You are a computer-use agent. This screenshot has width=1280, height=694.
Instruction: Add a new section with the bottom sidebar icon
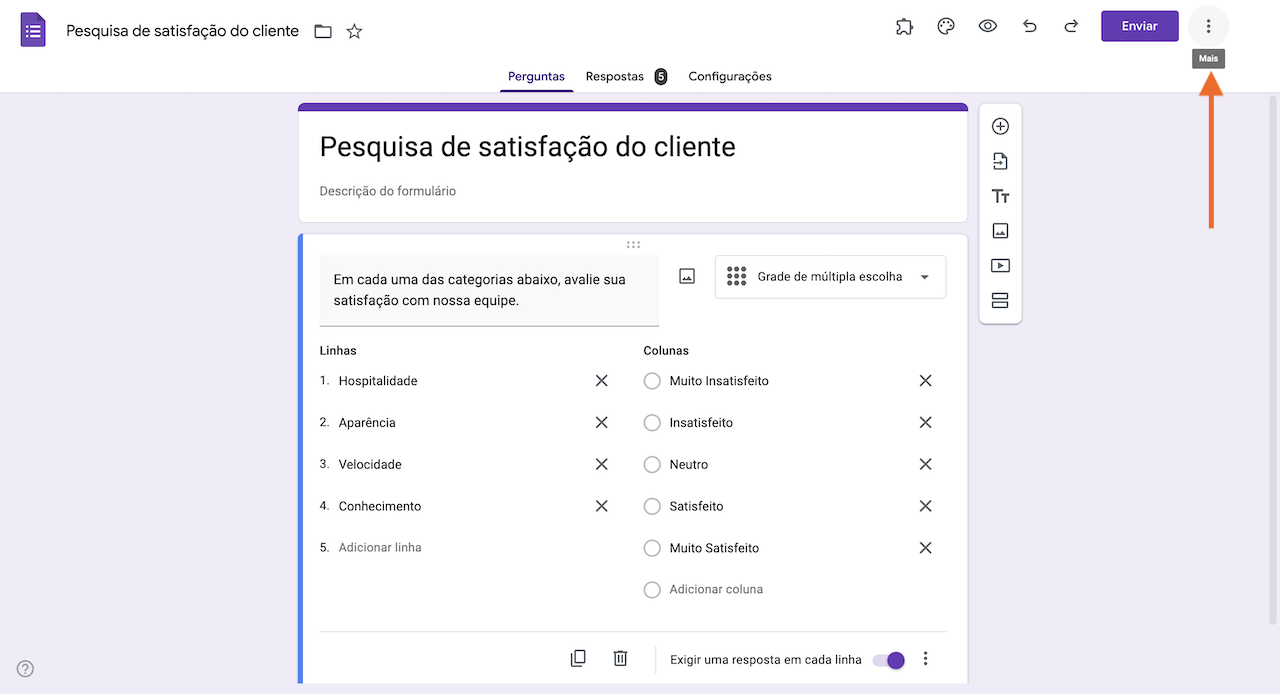[x=1000, y=300]
